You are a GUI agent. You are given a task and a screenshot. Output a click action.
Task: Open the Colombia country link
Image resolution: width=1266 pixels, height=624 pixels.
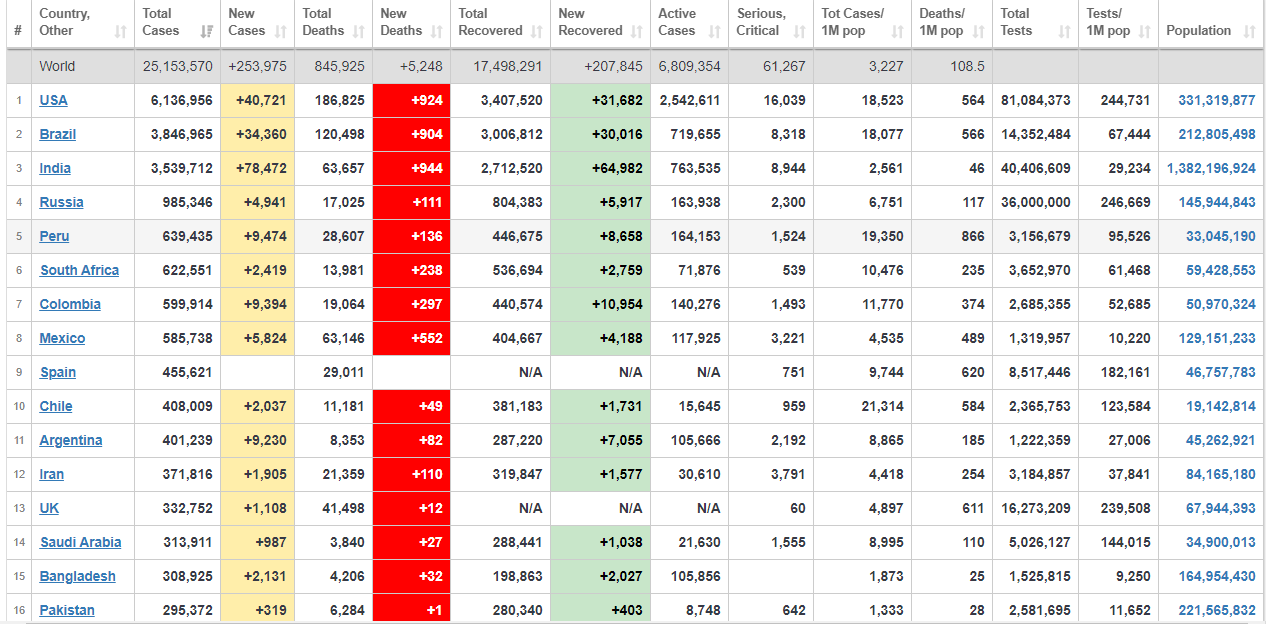pyautogui.click(x=70, y=304)
